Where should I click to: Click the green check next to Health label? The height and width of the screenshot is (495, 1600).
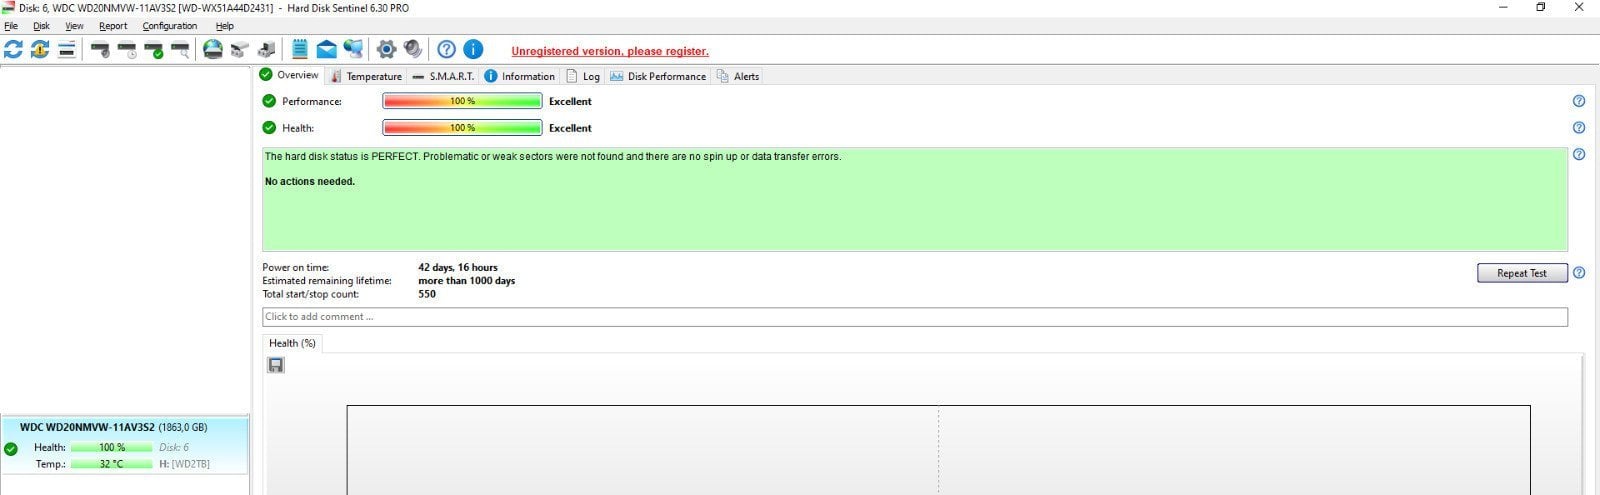click(269, 128)
